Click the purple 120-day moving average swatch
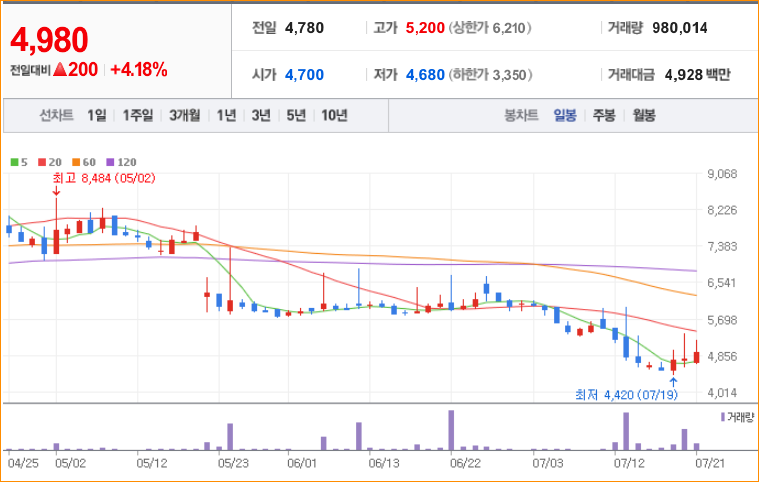Viewport: 759px width, 482px height. click(x=110, y=162)
